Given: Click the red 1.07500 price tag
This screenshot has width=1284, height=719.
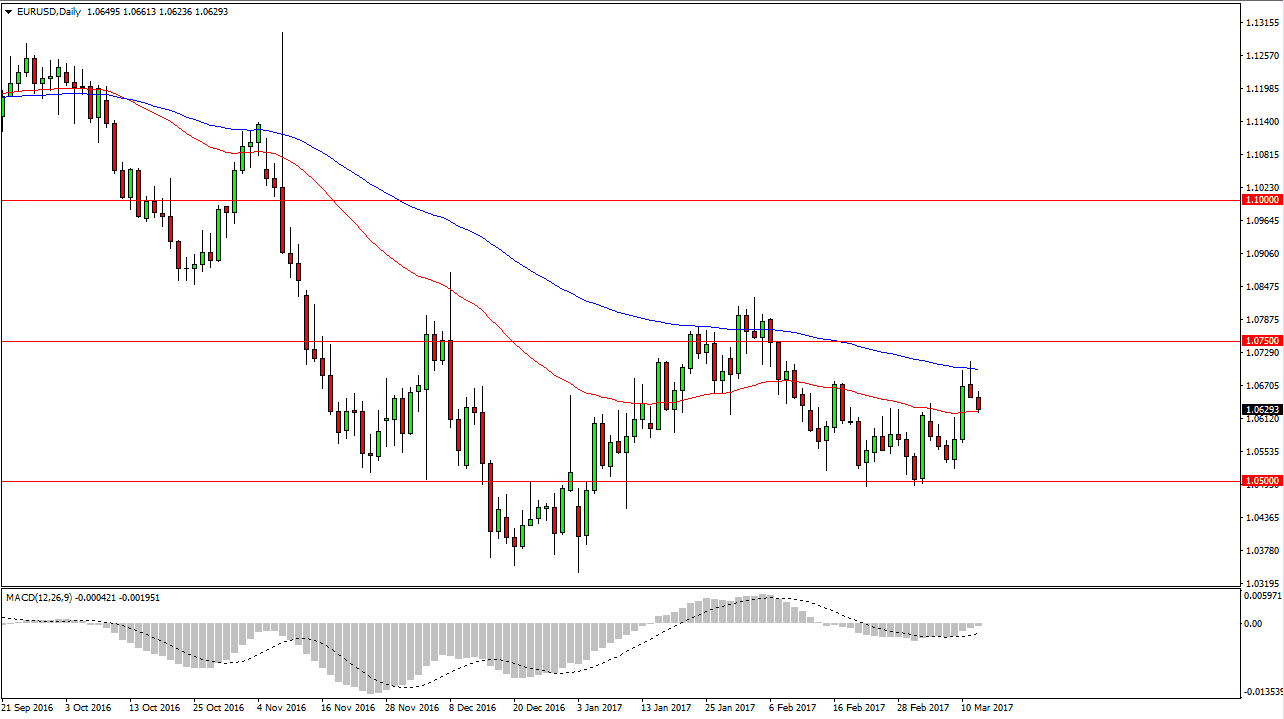Looking at the screenshot, I should pos(1260,340).
